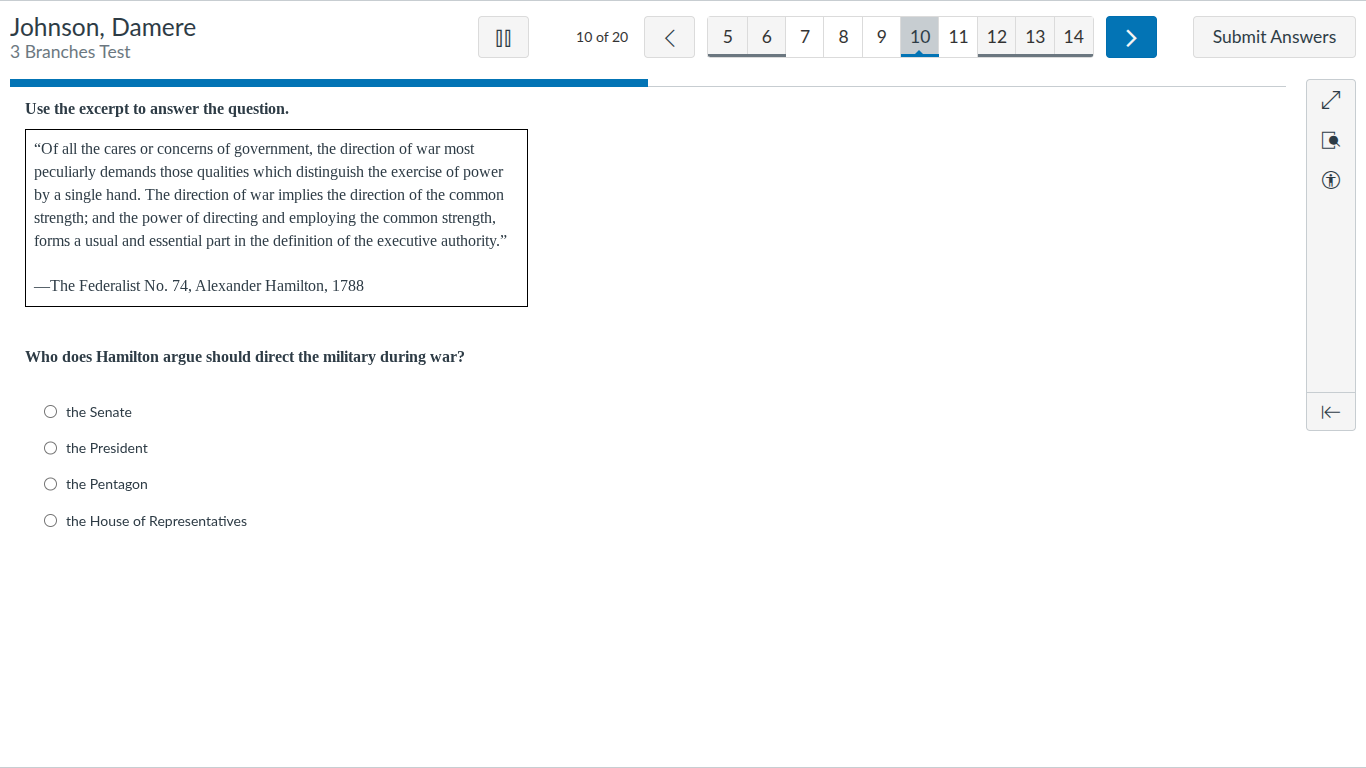The height and width of the screenshot is (768, 1366).
Task: Jump to question 7
Action: tap(805, 37)
